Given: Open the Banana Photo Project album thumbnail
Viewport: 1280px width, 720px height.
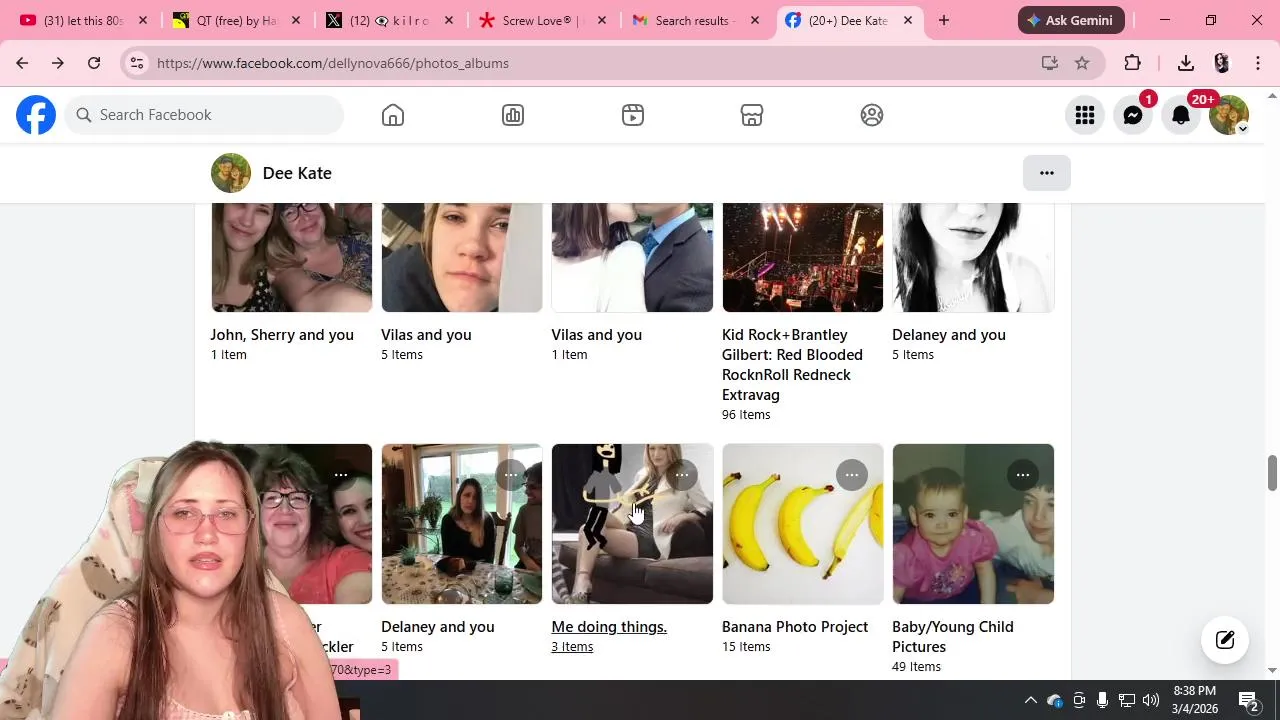Looking at the screenshot, I should pyautogui.click(x=803, y=524).
